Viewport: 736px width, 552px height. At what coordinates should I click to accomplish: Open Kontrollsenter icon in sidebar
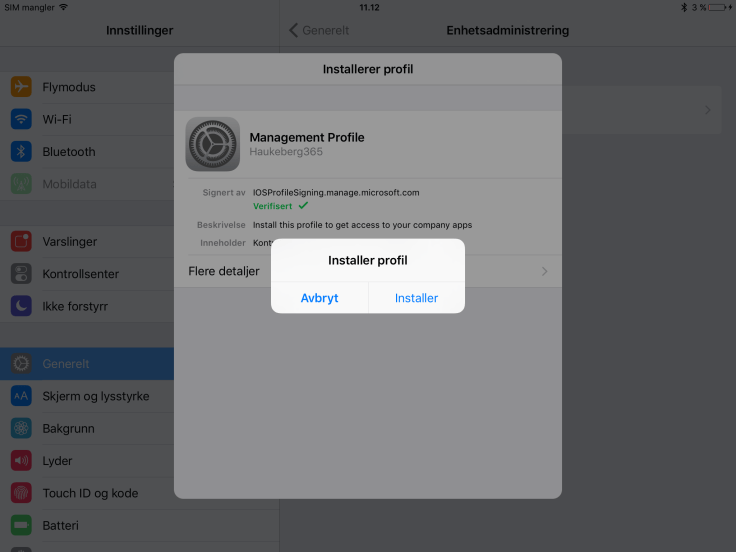click(x=21, y=273)
